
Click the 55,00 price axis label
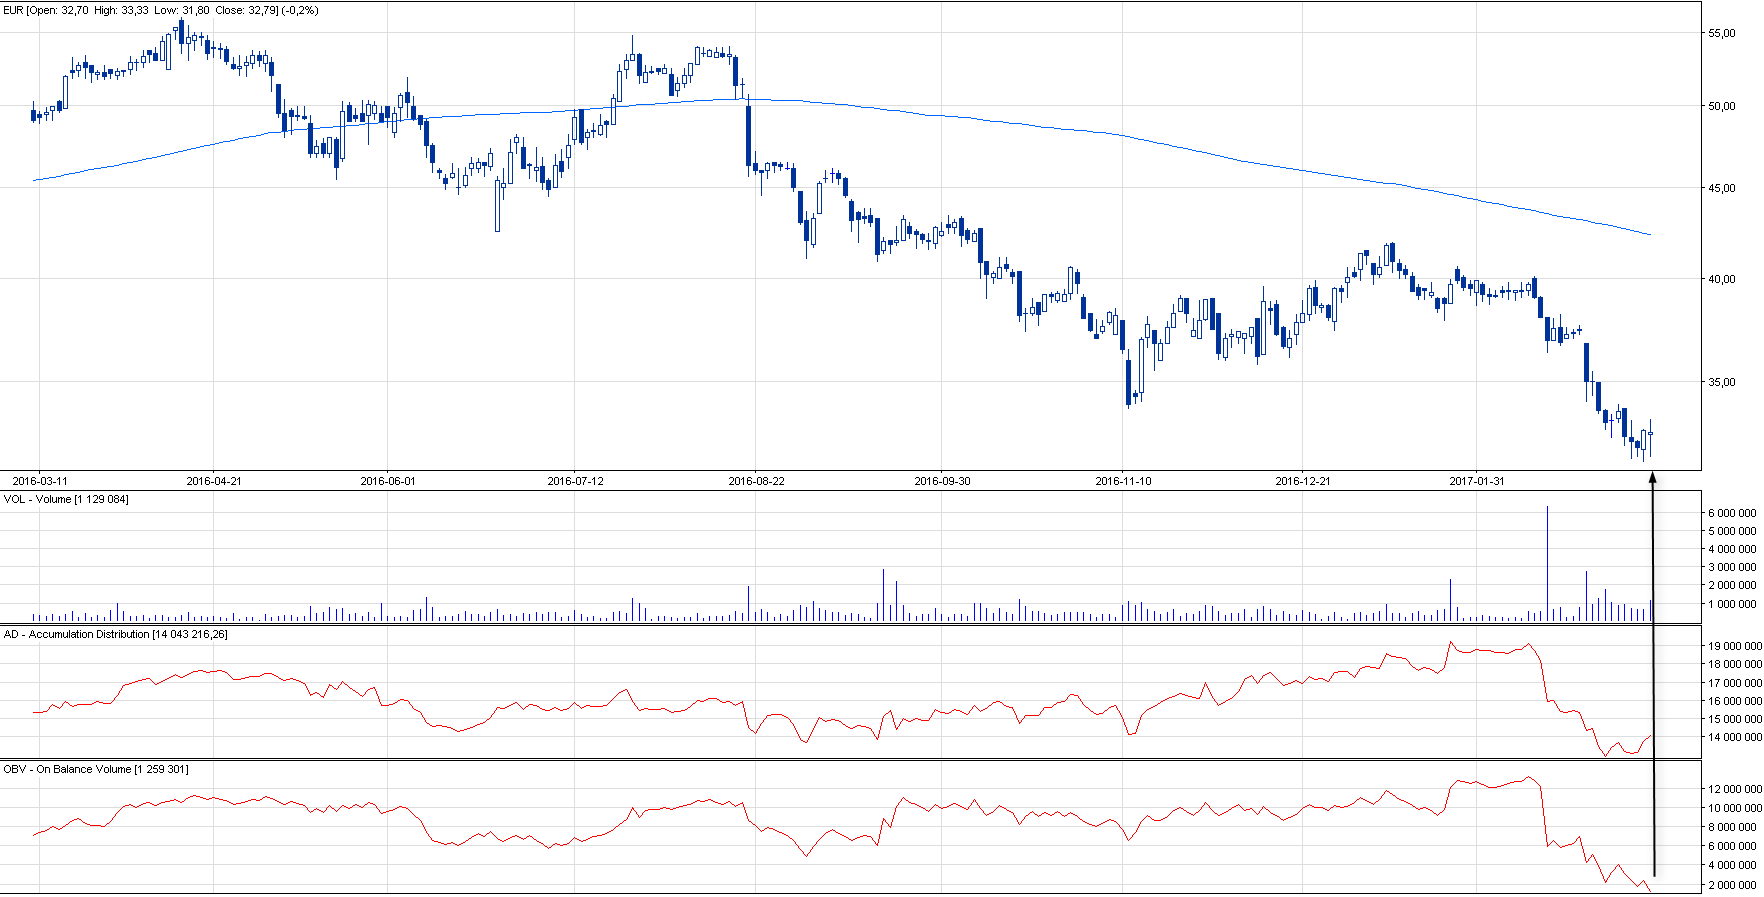[1722, 33]
